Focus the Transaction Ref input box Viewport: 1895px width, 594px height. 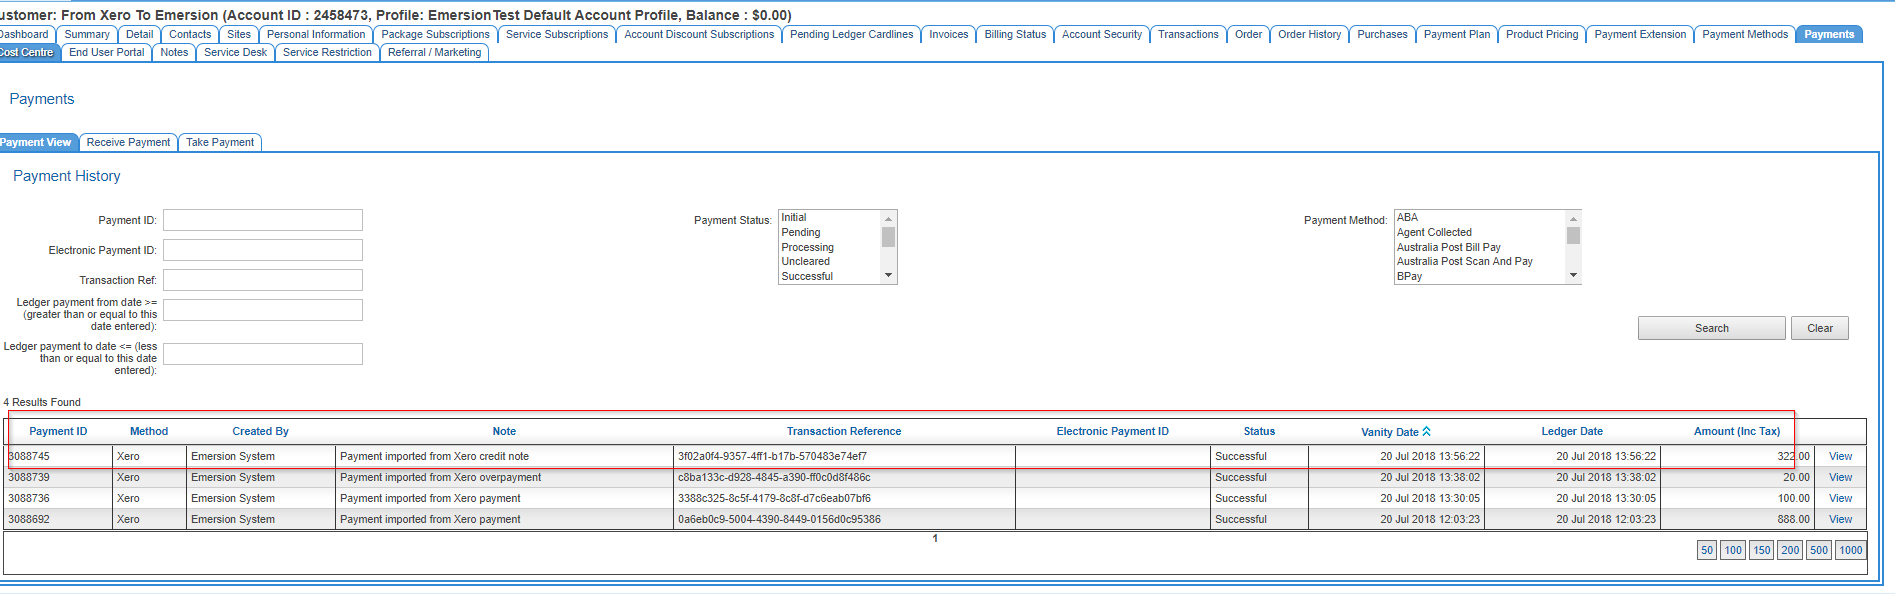coord(263,281)
